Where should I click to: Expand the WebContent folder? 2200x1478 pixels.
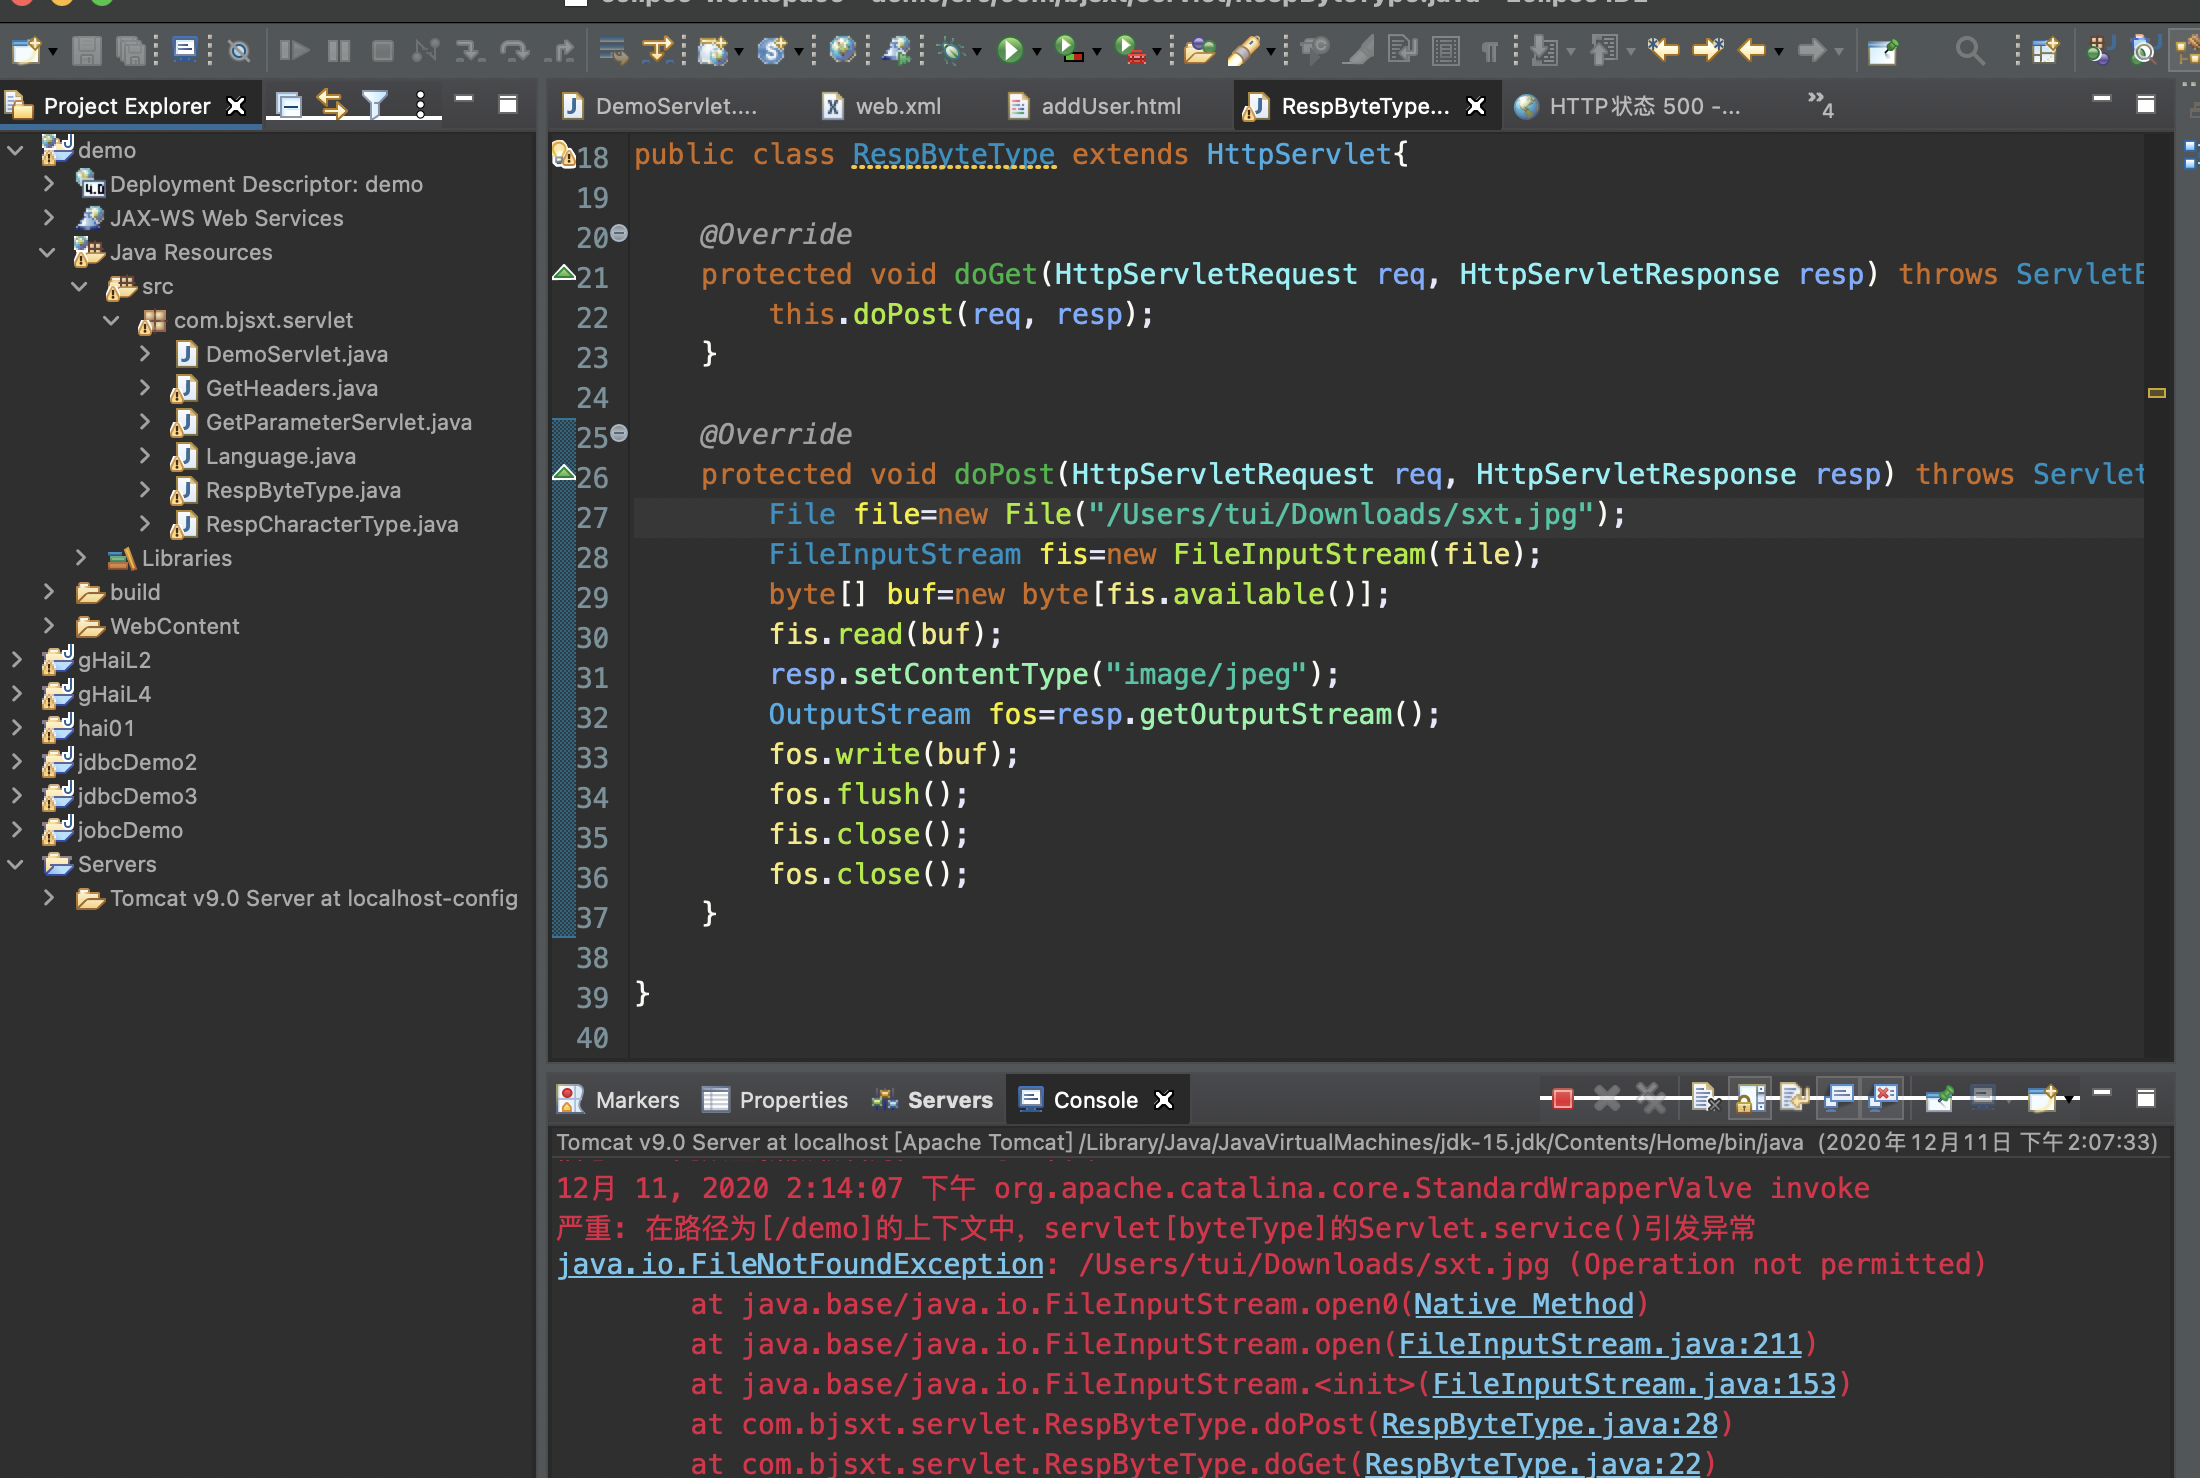click(48, 626)
